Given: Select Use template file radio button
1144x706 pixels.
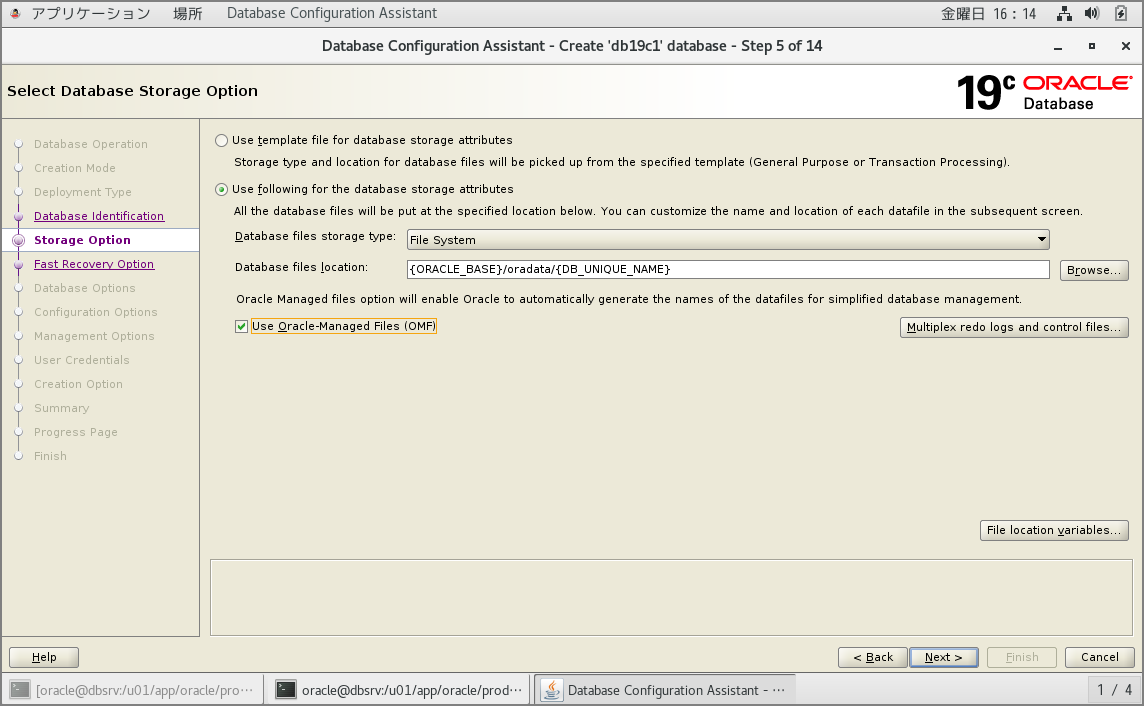Looking at the screenshot, I should (221, 141).
